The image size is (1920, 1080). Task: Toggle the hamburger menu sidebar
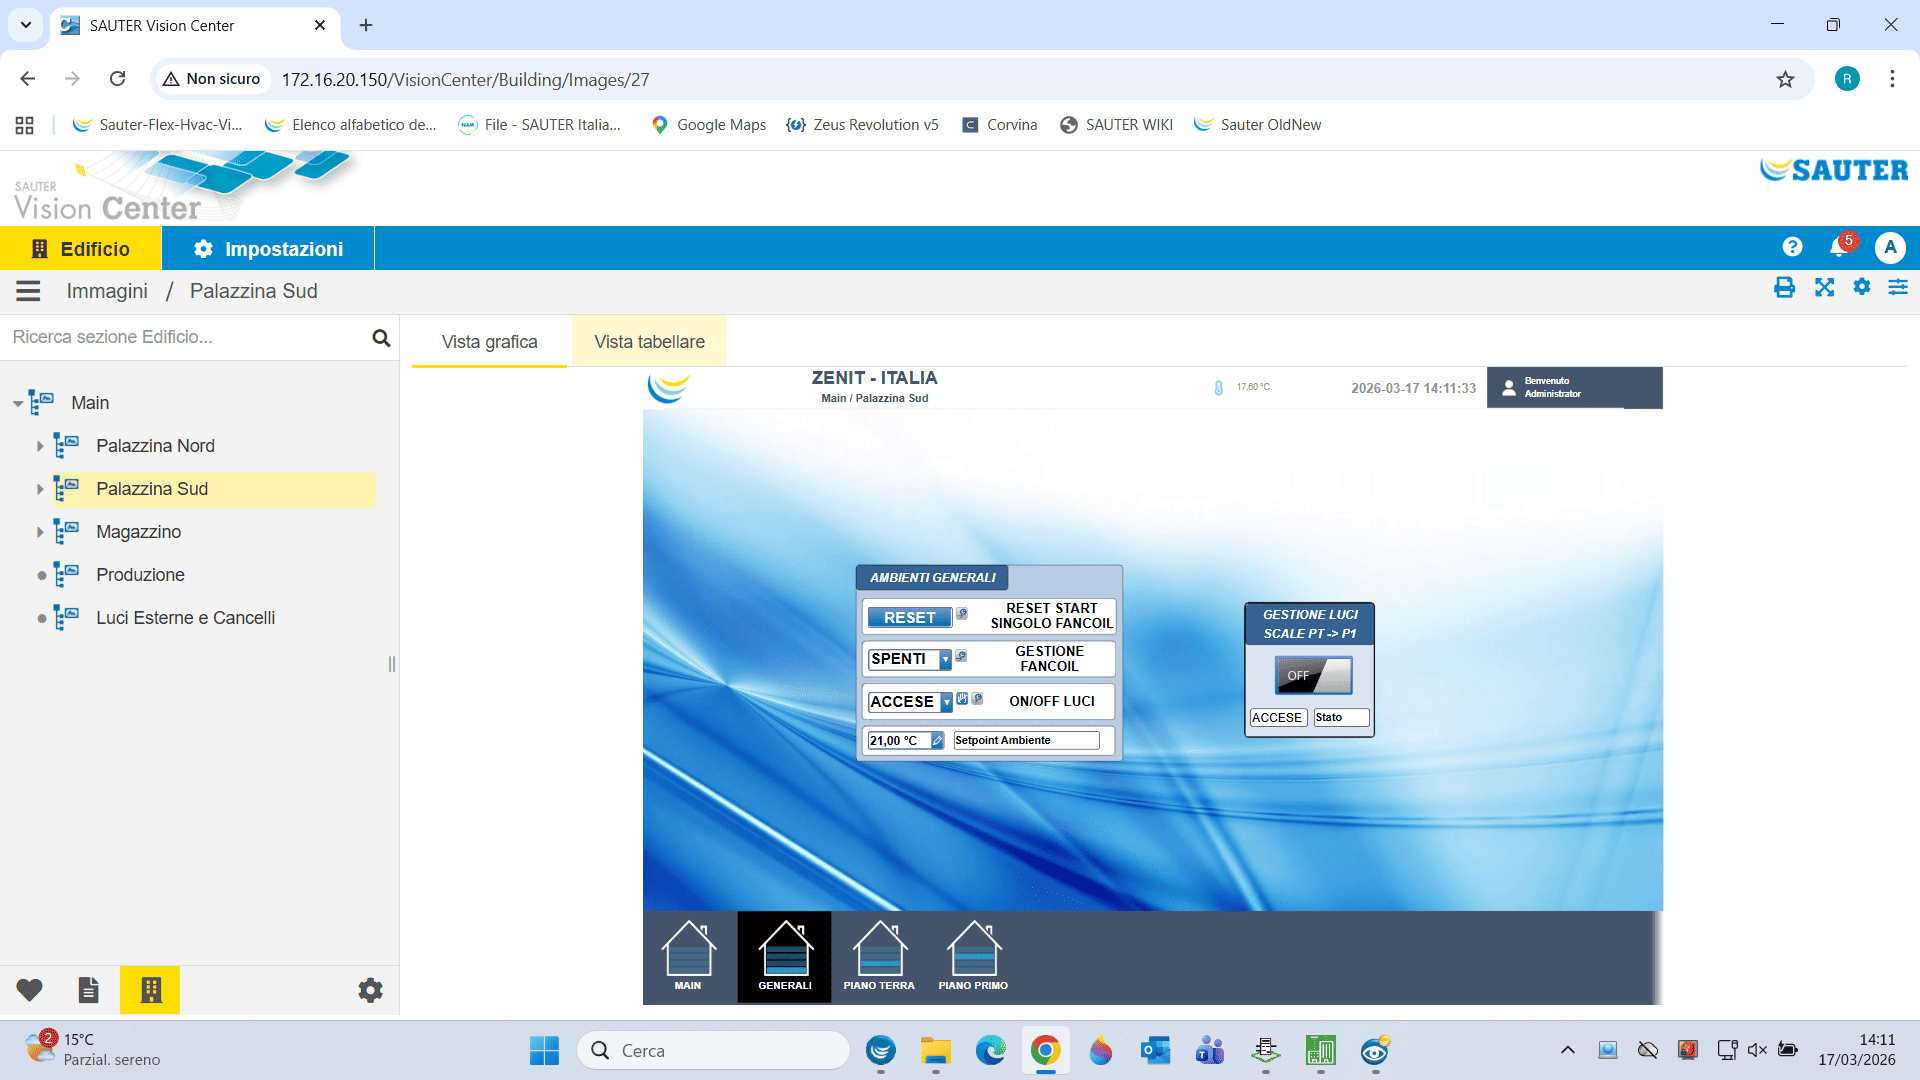(28, 291)
